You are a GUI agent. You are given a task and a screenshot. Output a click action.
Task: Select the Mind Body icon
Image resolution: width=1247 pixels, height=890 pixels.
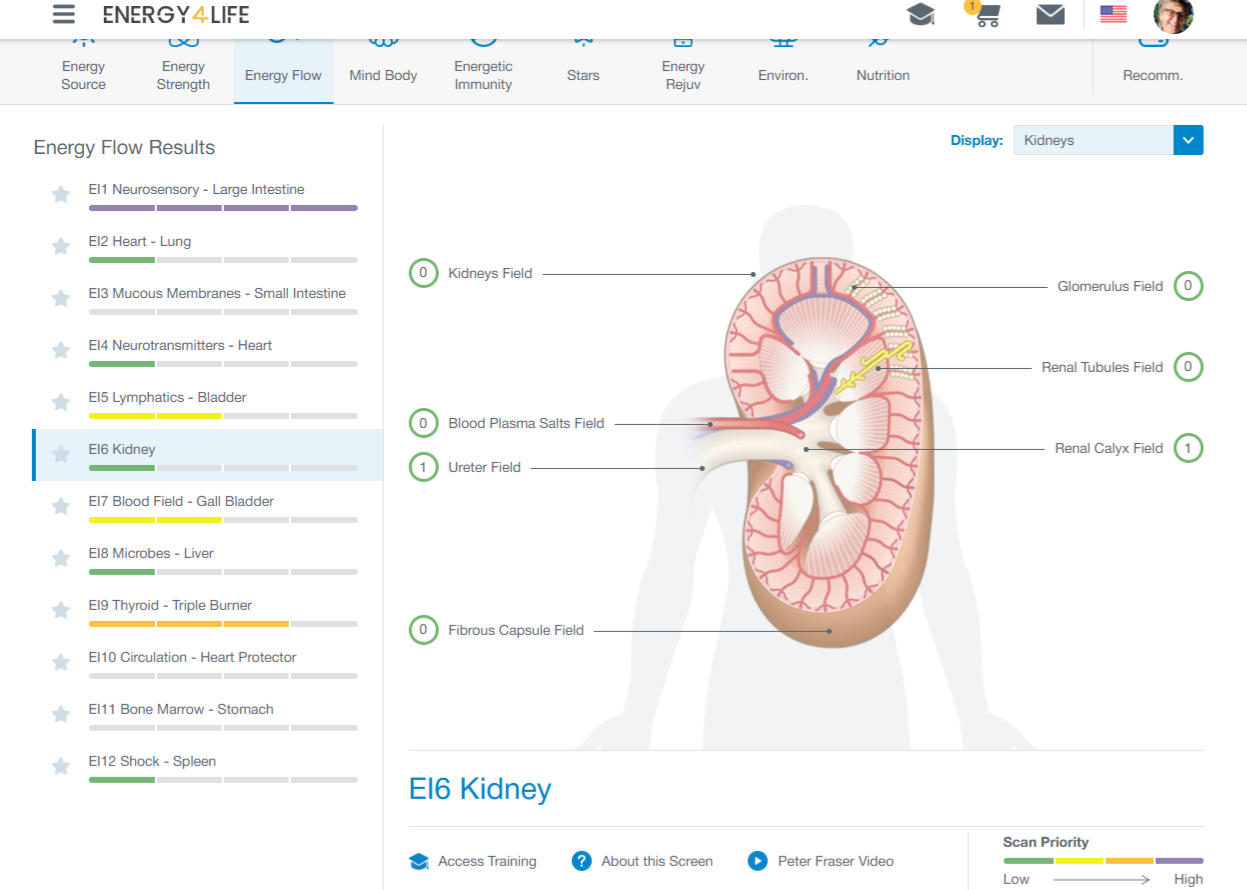383,60
